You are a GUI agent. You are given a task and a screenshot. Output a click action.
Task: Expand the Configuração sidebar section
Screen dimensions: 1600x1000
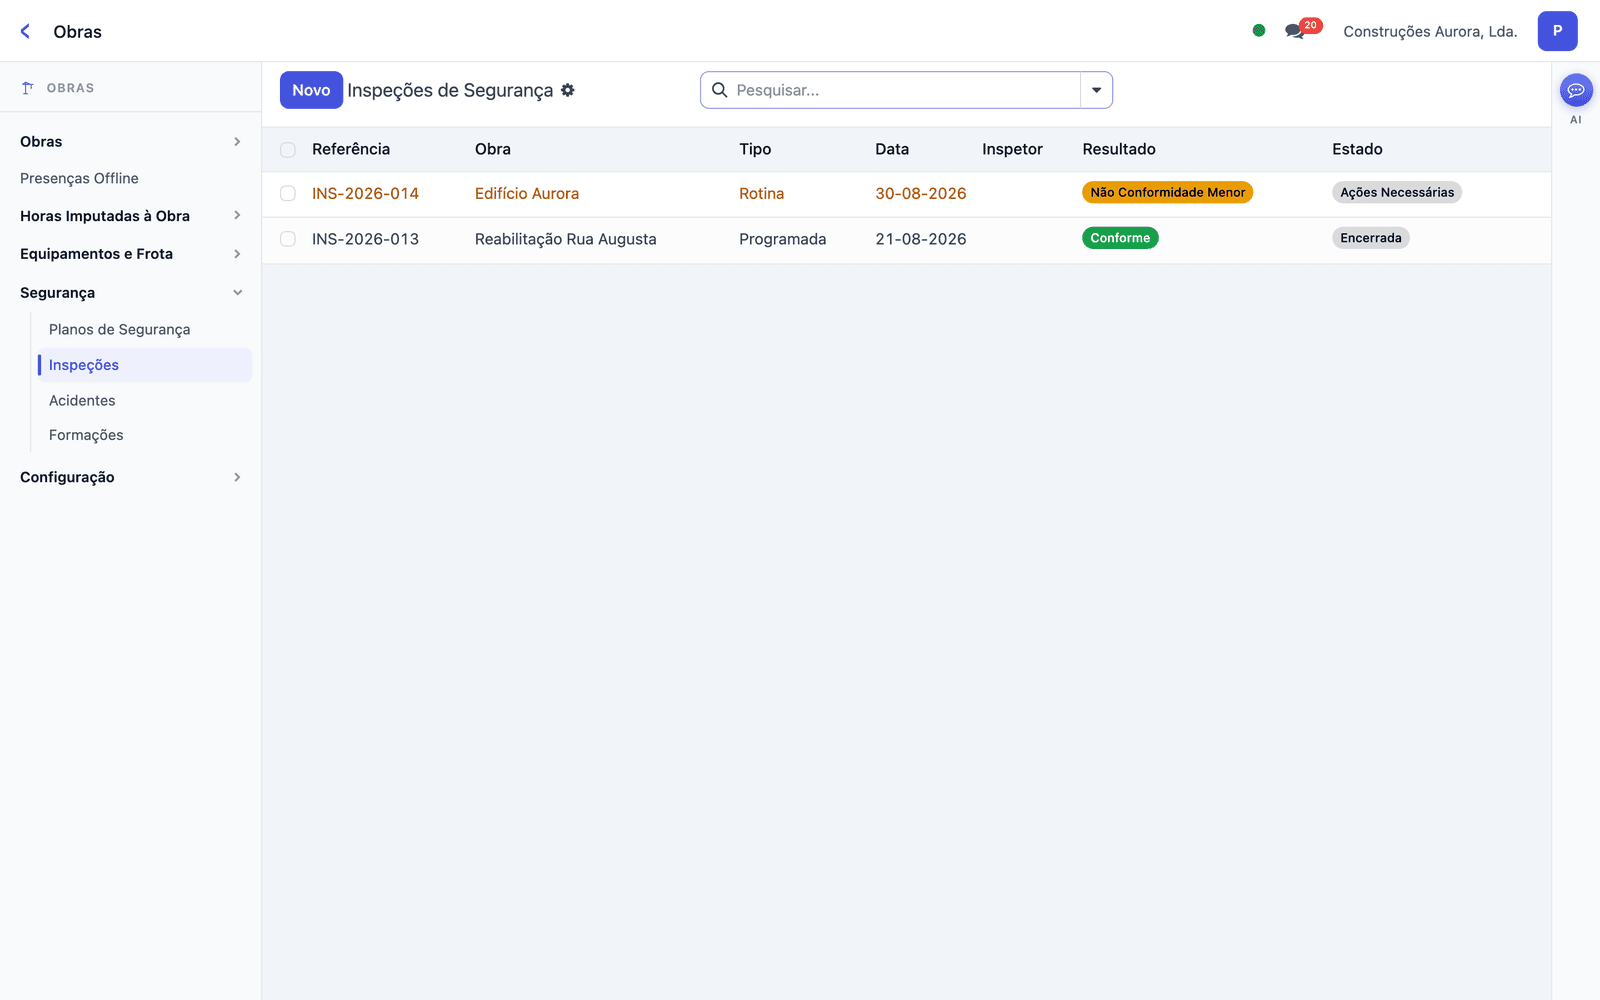coord(130,477)
